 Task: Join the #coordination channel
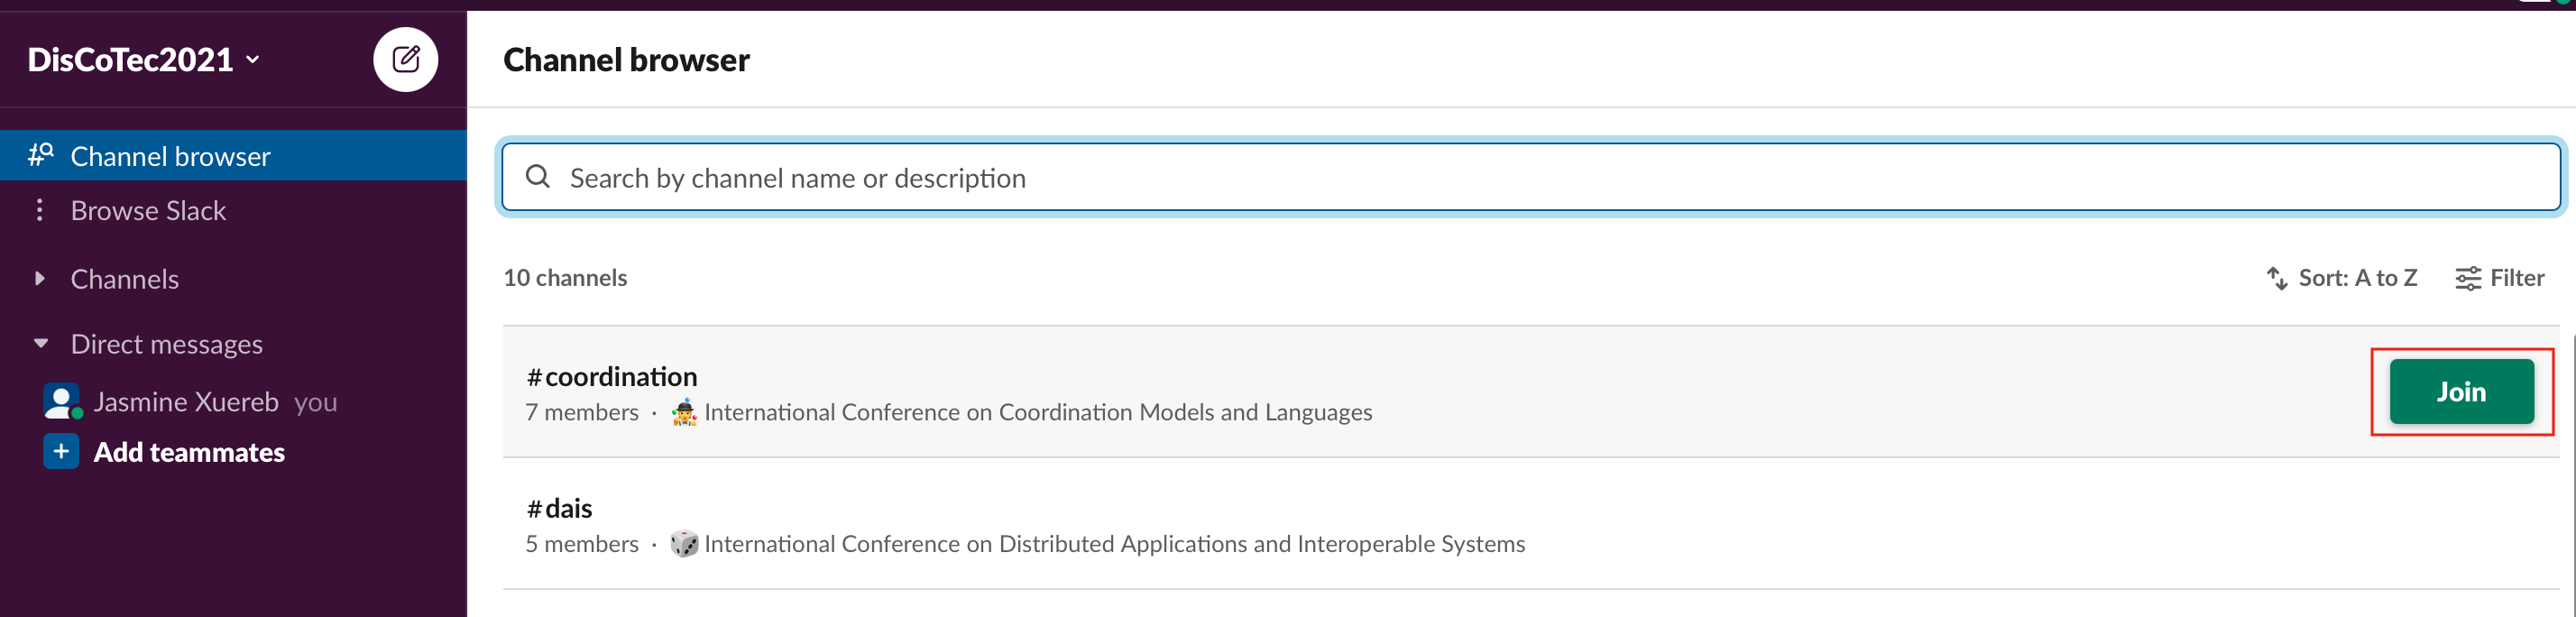tap(2461, 392)
